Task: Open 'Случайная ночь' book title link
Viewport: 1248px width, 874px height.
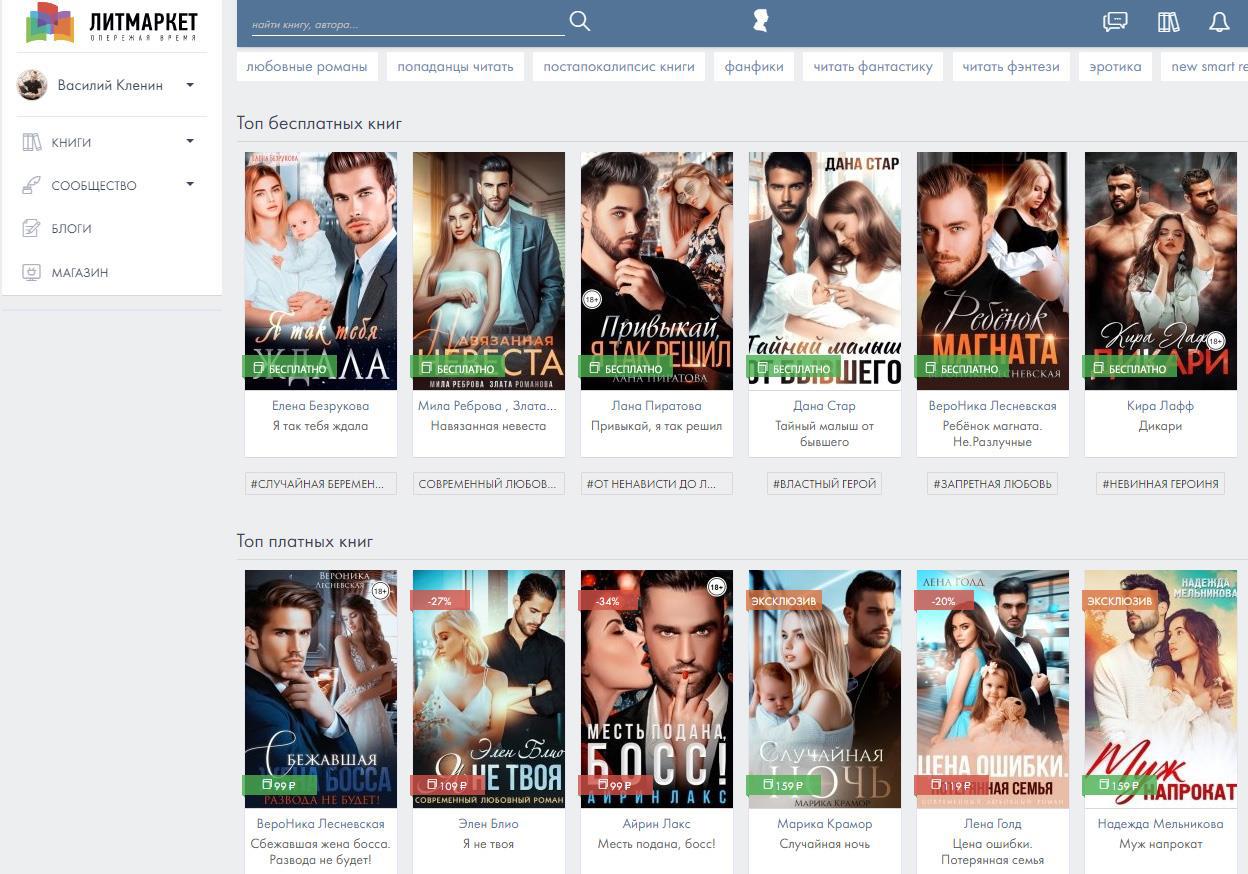Action: point(824,844)
